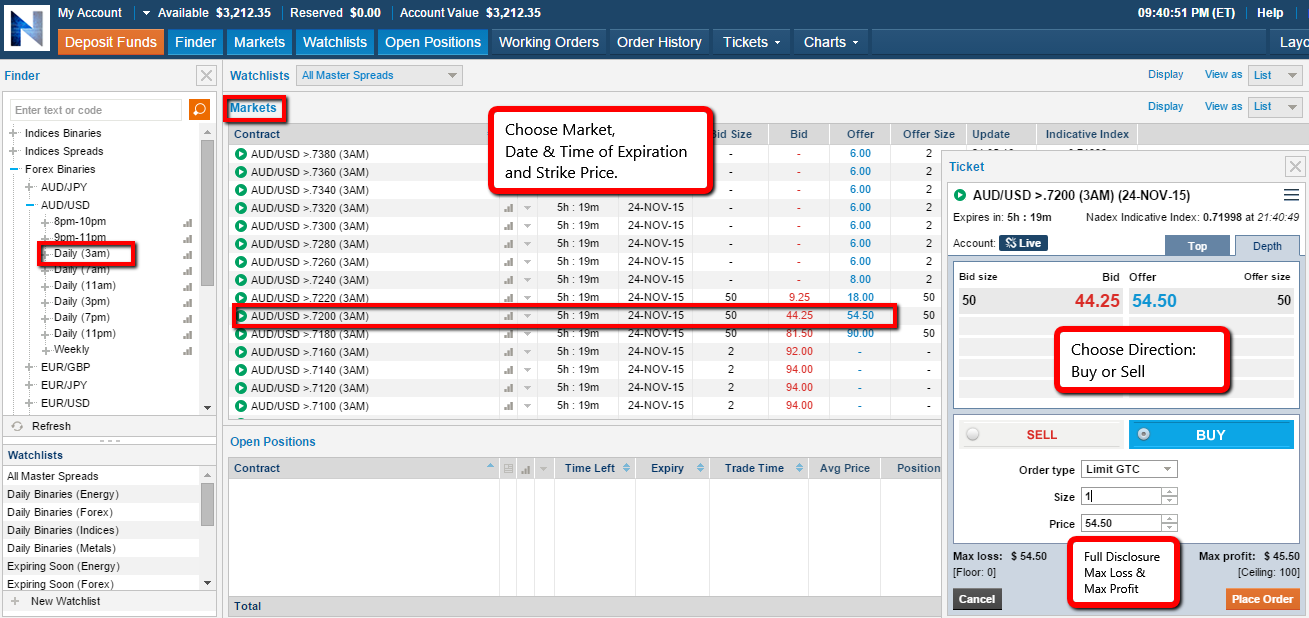The width and height of the screenshot is (1309, 618).
Task: Click green icon of AUD/USD >.7300 contract
Action: click(x=241, y=226)
